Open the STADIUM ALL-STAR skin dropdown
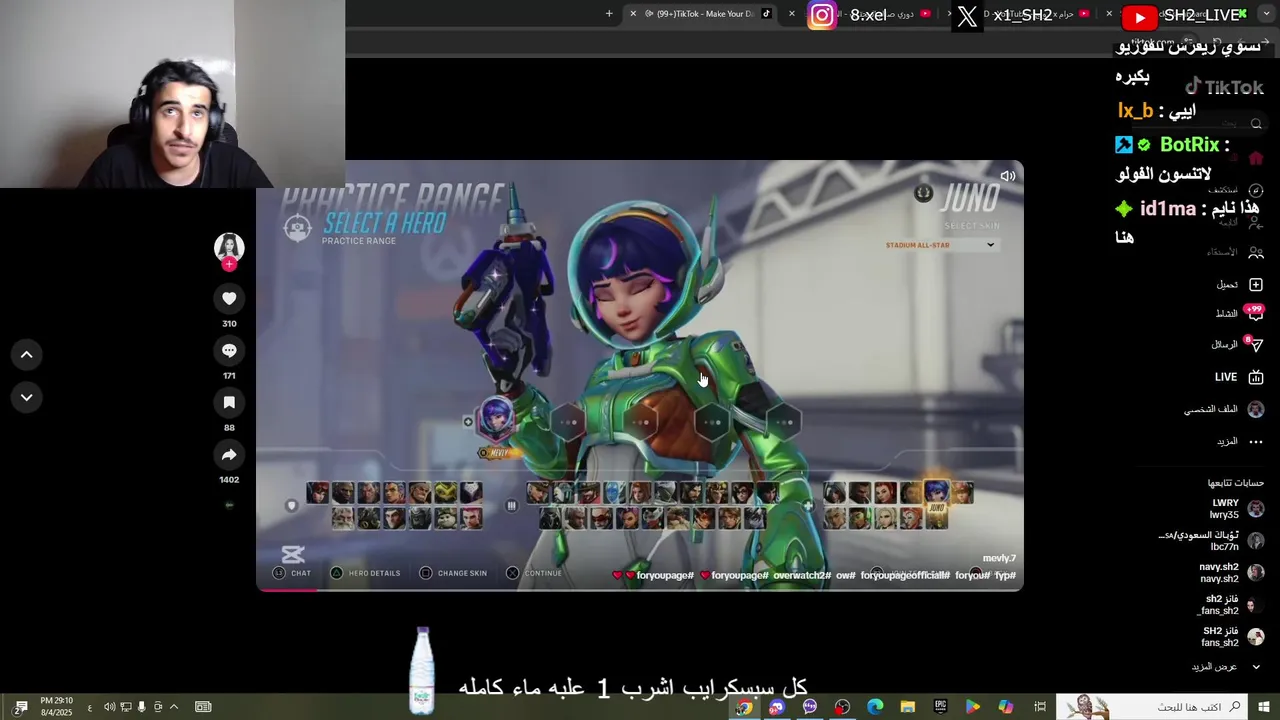The width and height of the screenshot is (1280, 720). point(940,245)
